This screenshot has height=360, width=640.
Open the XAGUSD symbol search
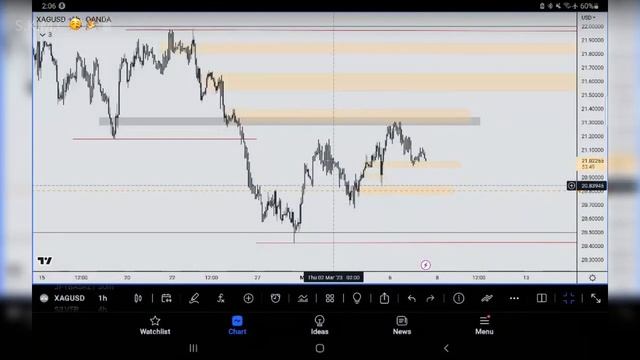pos(69,298)
